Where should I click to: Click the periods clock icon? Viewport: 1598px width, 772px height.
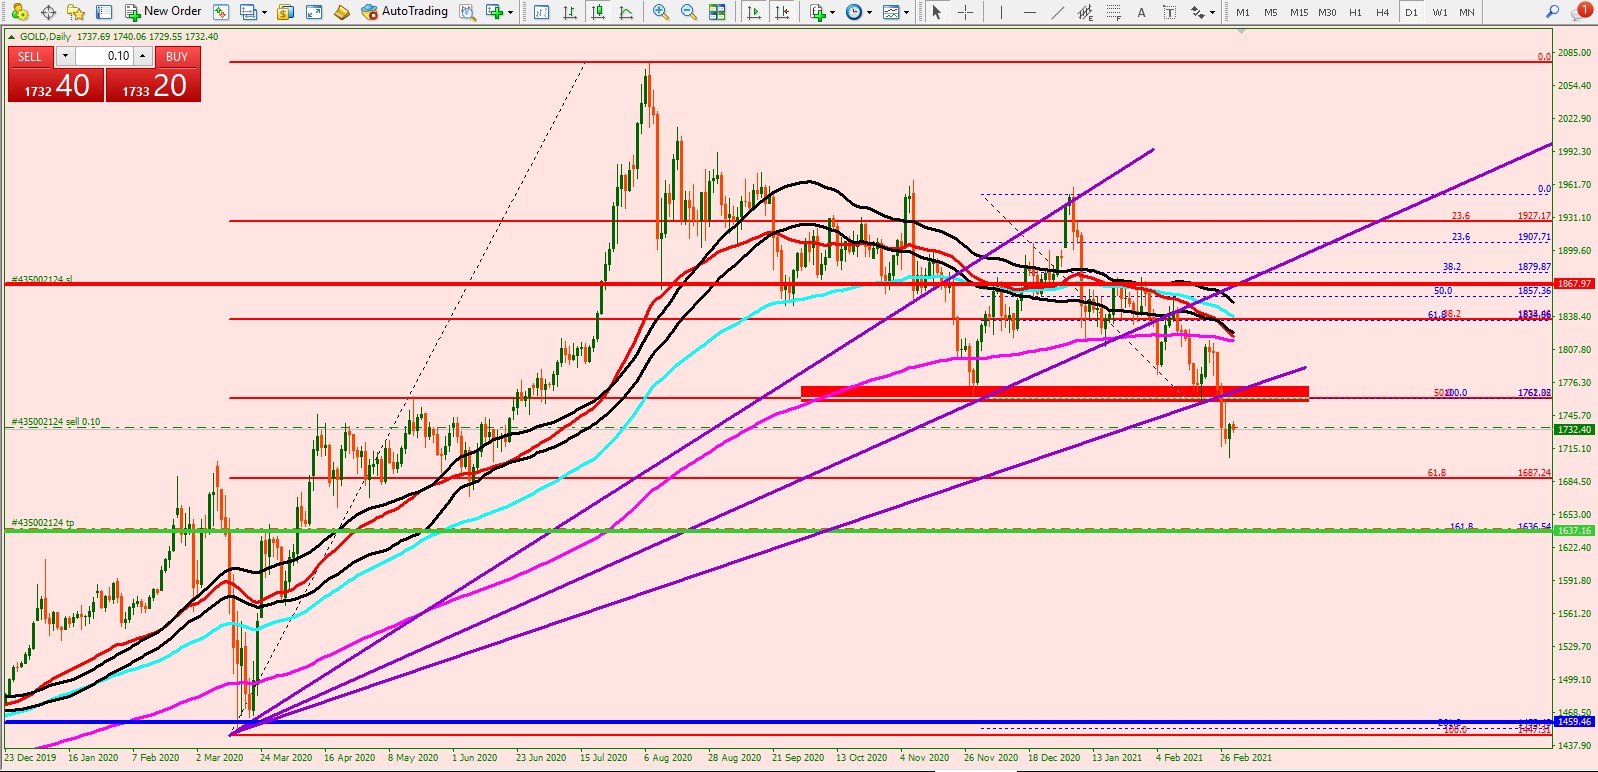point(854,12)
